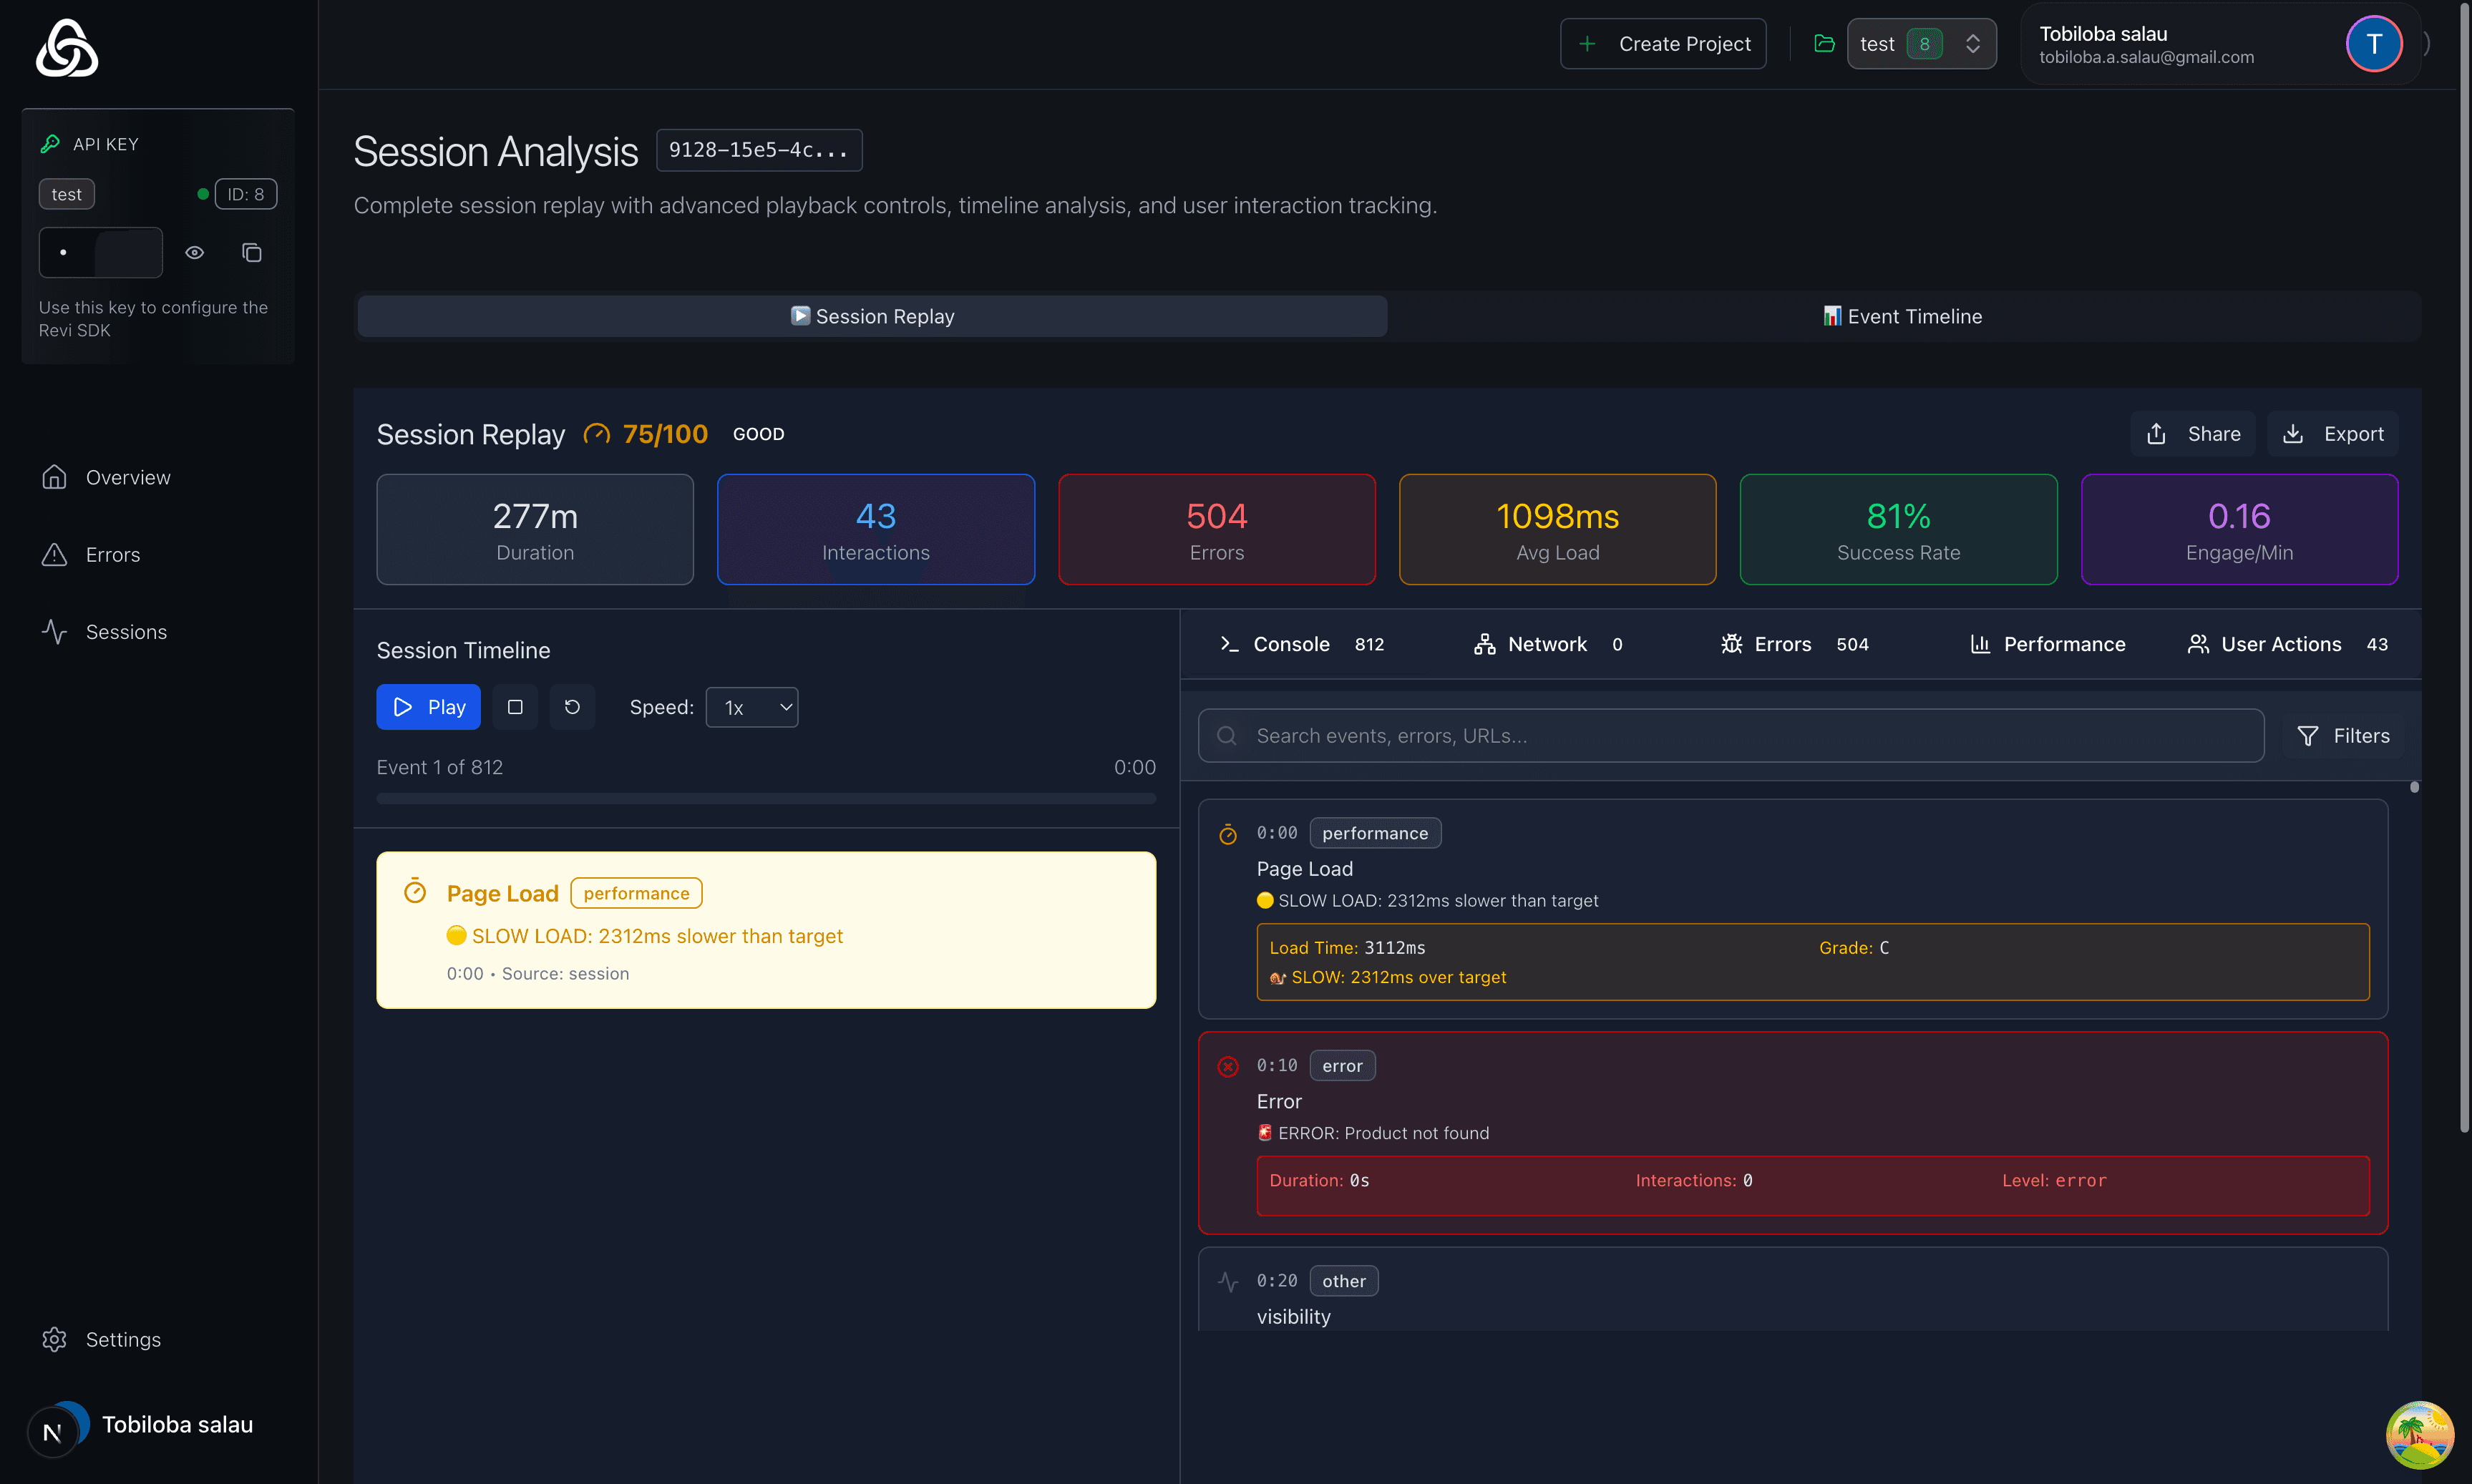Reveal the hidden API key value
This screenshot has width=2472, height=1484.
[195, 252]
